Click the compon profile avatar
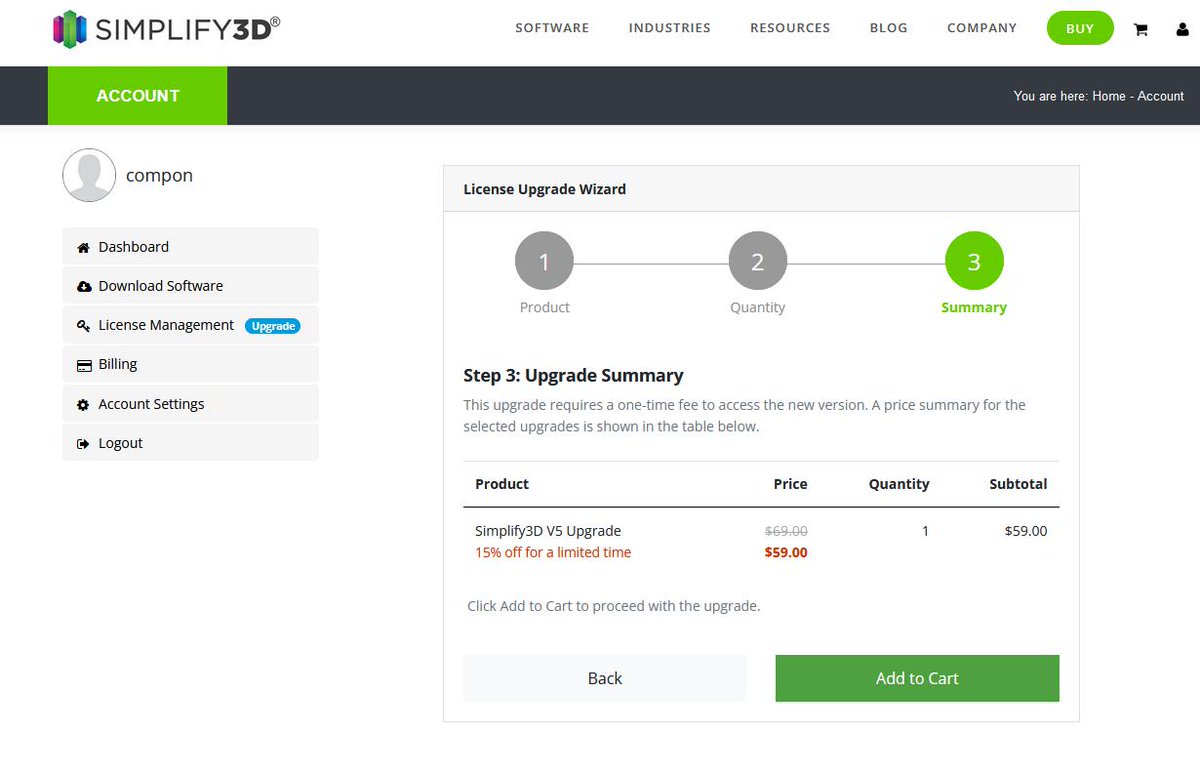 pos(89,175)
